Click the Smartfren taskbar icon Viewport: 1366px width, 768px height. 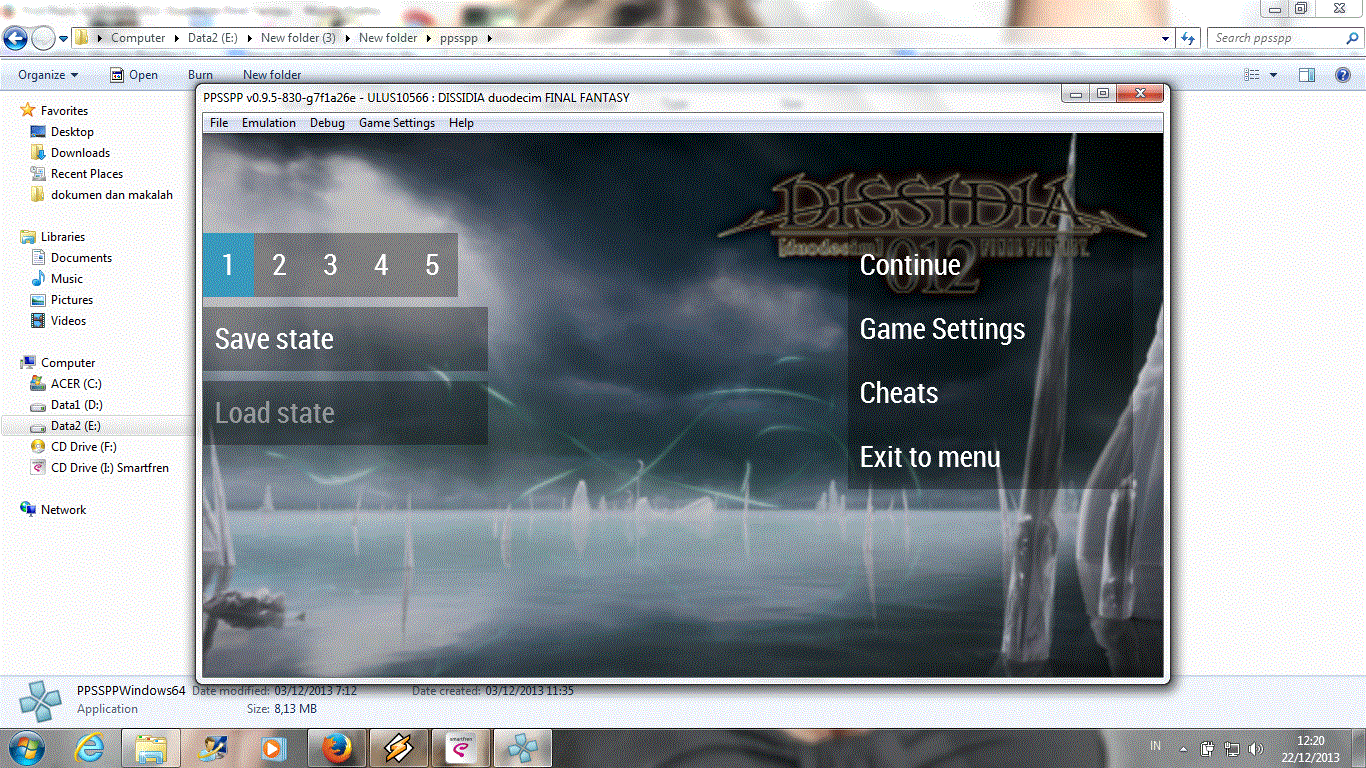point(460,748)
